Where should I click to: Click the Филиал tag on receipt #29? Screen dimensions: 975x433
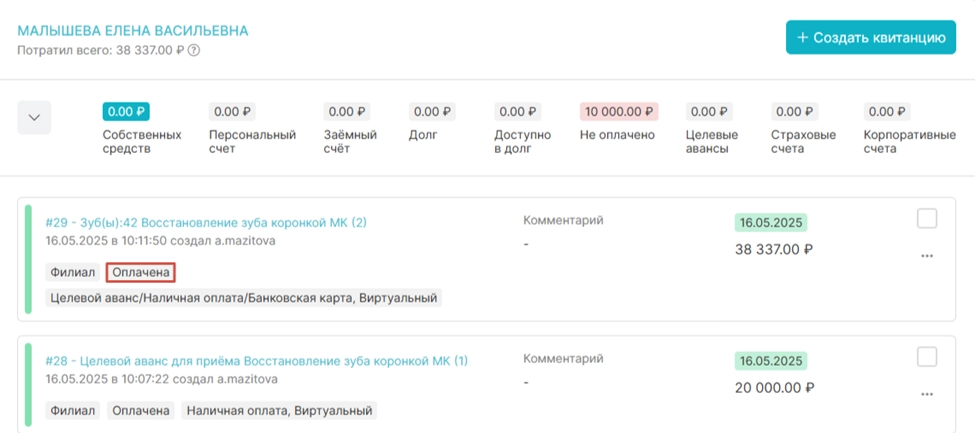pyautogui.click(x=71, y=272)
